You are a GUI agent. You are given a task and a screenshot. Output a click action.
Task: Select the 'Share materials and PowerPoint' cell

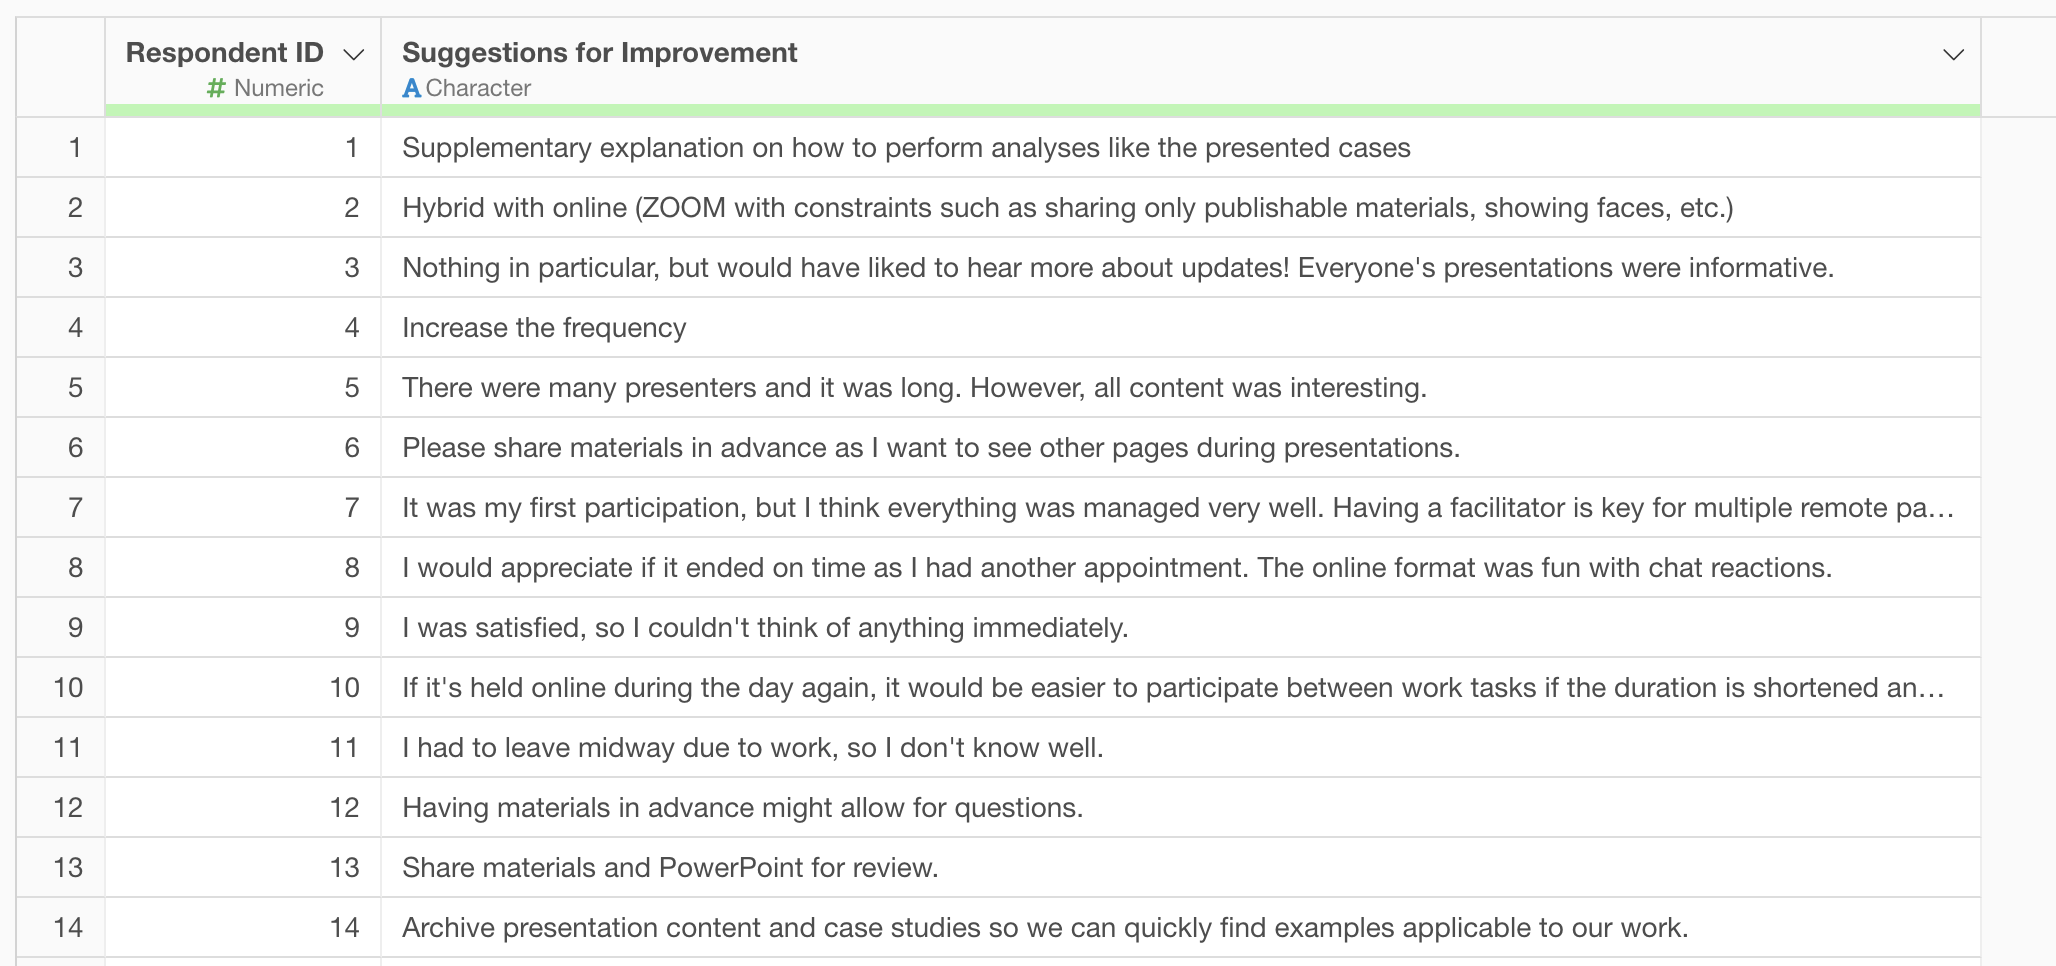[x=1181, y=868]
